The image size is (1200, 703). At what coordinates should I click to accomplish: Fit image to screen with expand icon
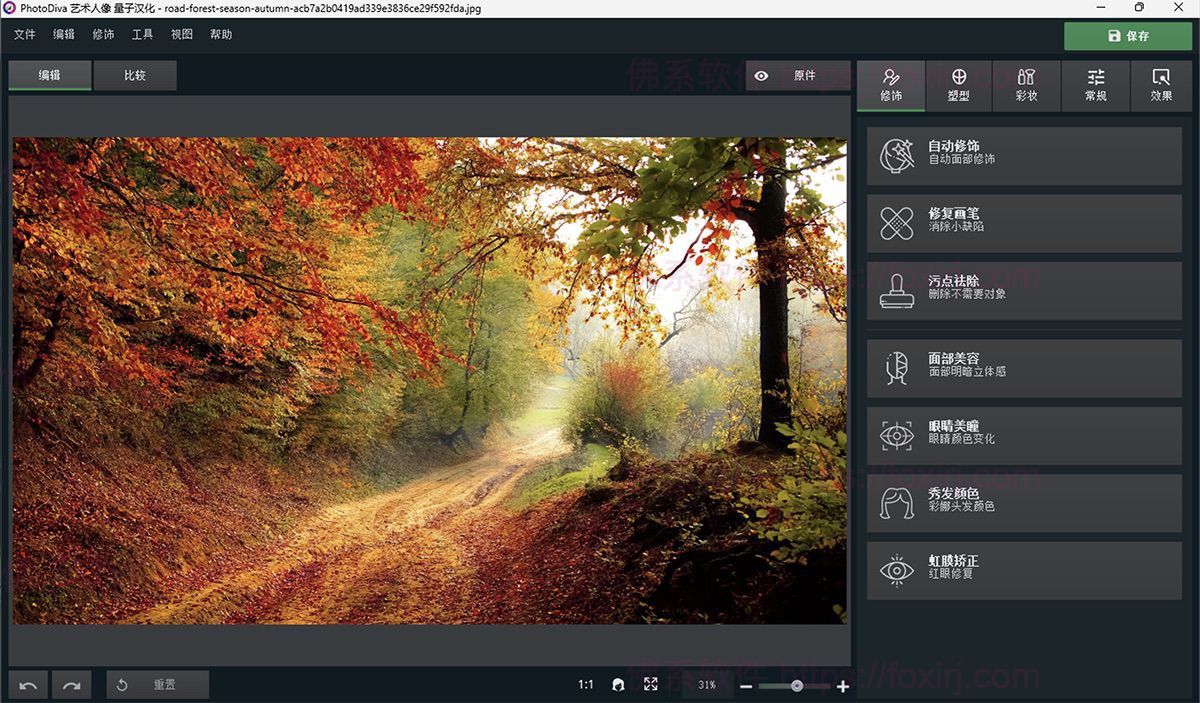[x=651, y=685]
